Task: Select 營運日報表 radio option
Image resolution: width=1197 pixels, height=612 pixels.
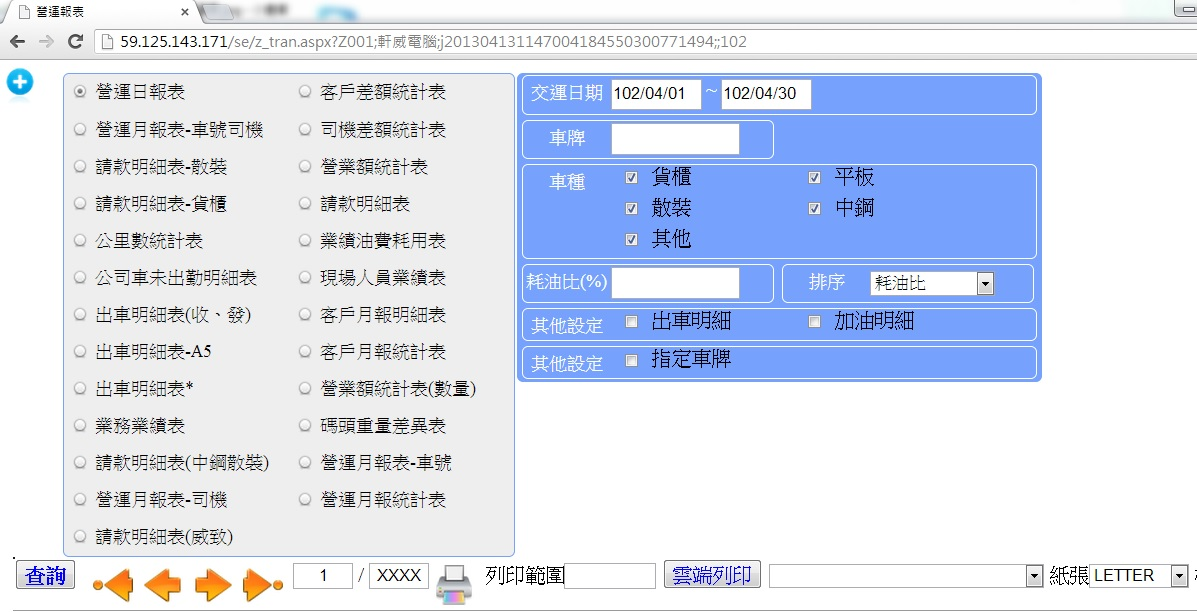Action: pyautogui.click(x=79, y=92)
